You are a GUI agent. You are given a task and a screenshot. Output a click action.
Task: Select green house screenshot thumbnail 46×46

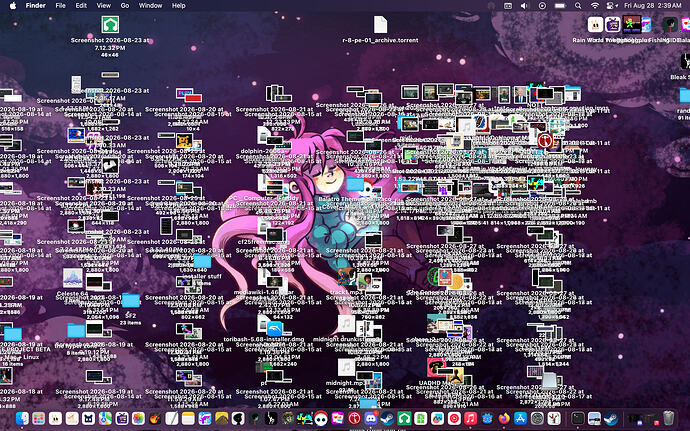click(x=110, y=24)
